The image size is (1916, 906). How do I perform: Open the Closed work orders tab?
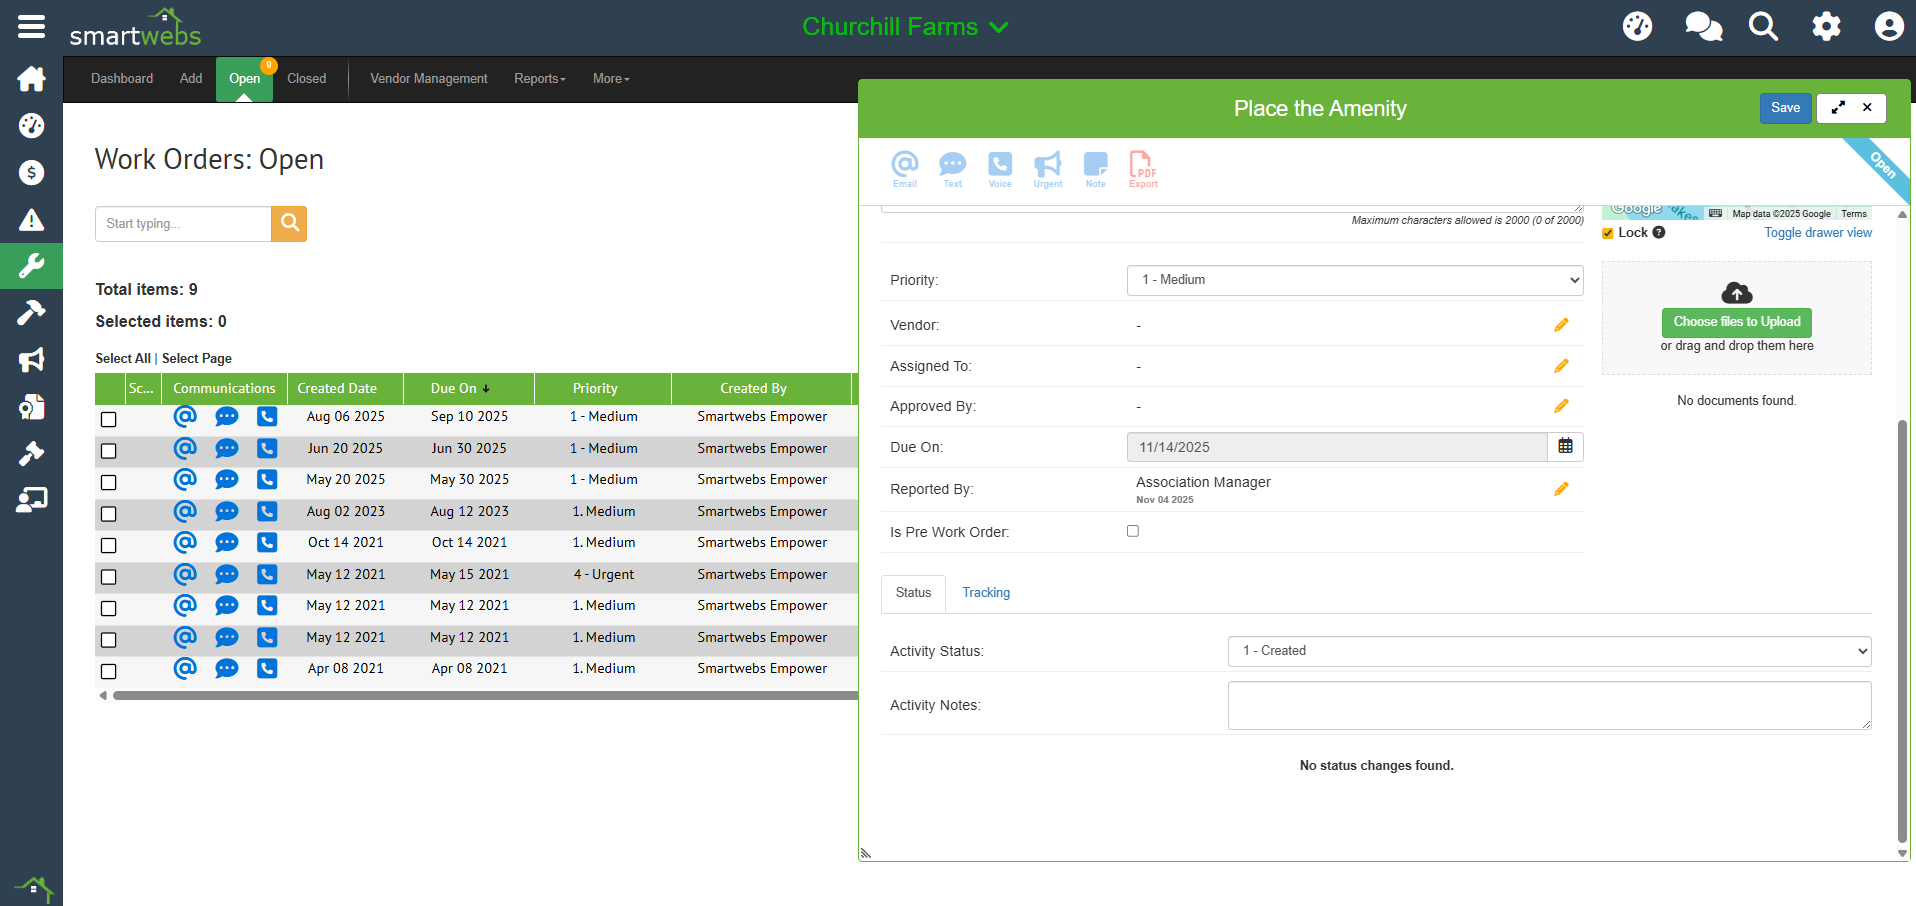306,79
